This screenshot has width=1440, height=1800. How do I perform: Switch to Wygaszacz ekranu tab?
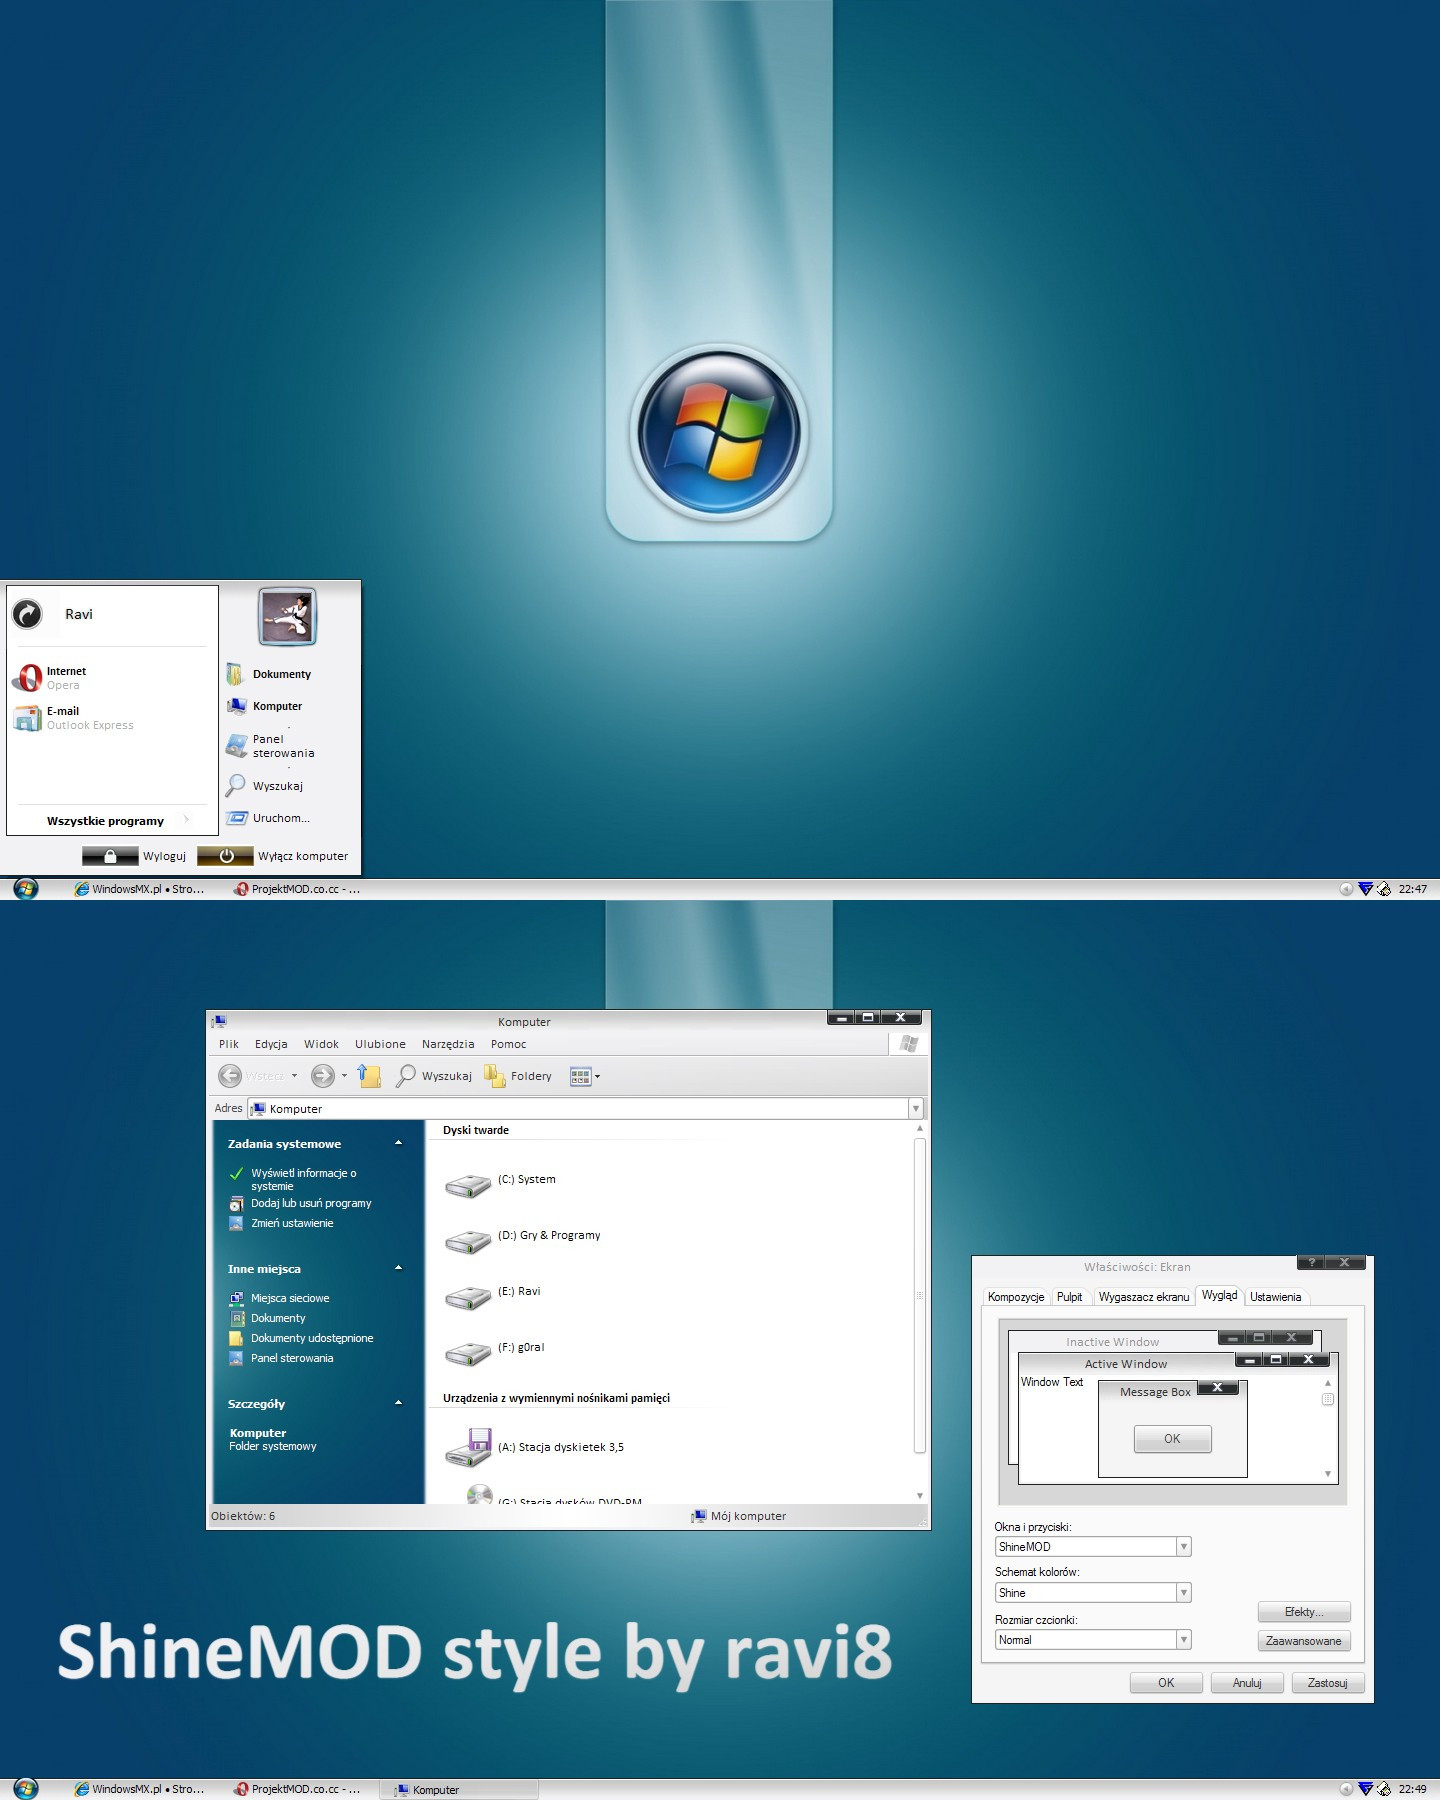pos(1144,1297)
